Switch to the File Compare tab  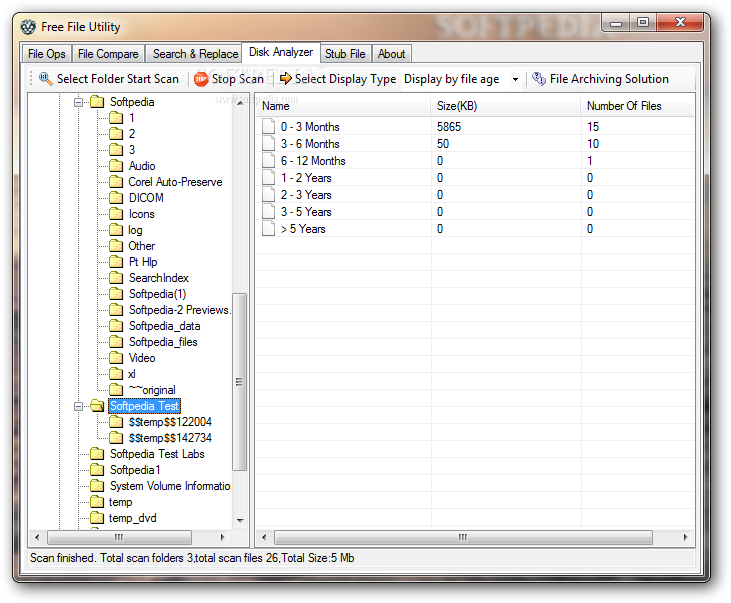click(x=108, y=54)
